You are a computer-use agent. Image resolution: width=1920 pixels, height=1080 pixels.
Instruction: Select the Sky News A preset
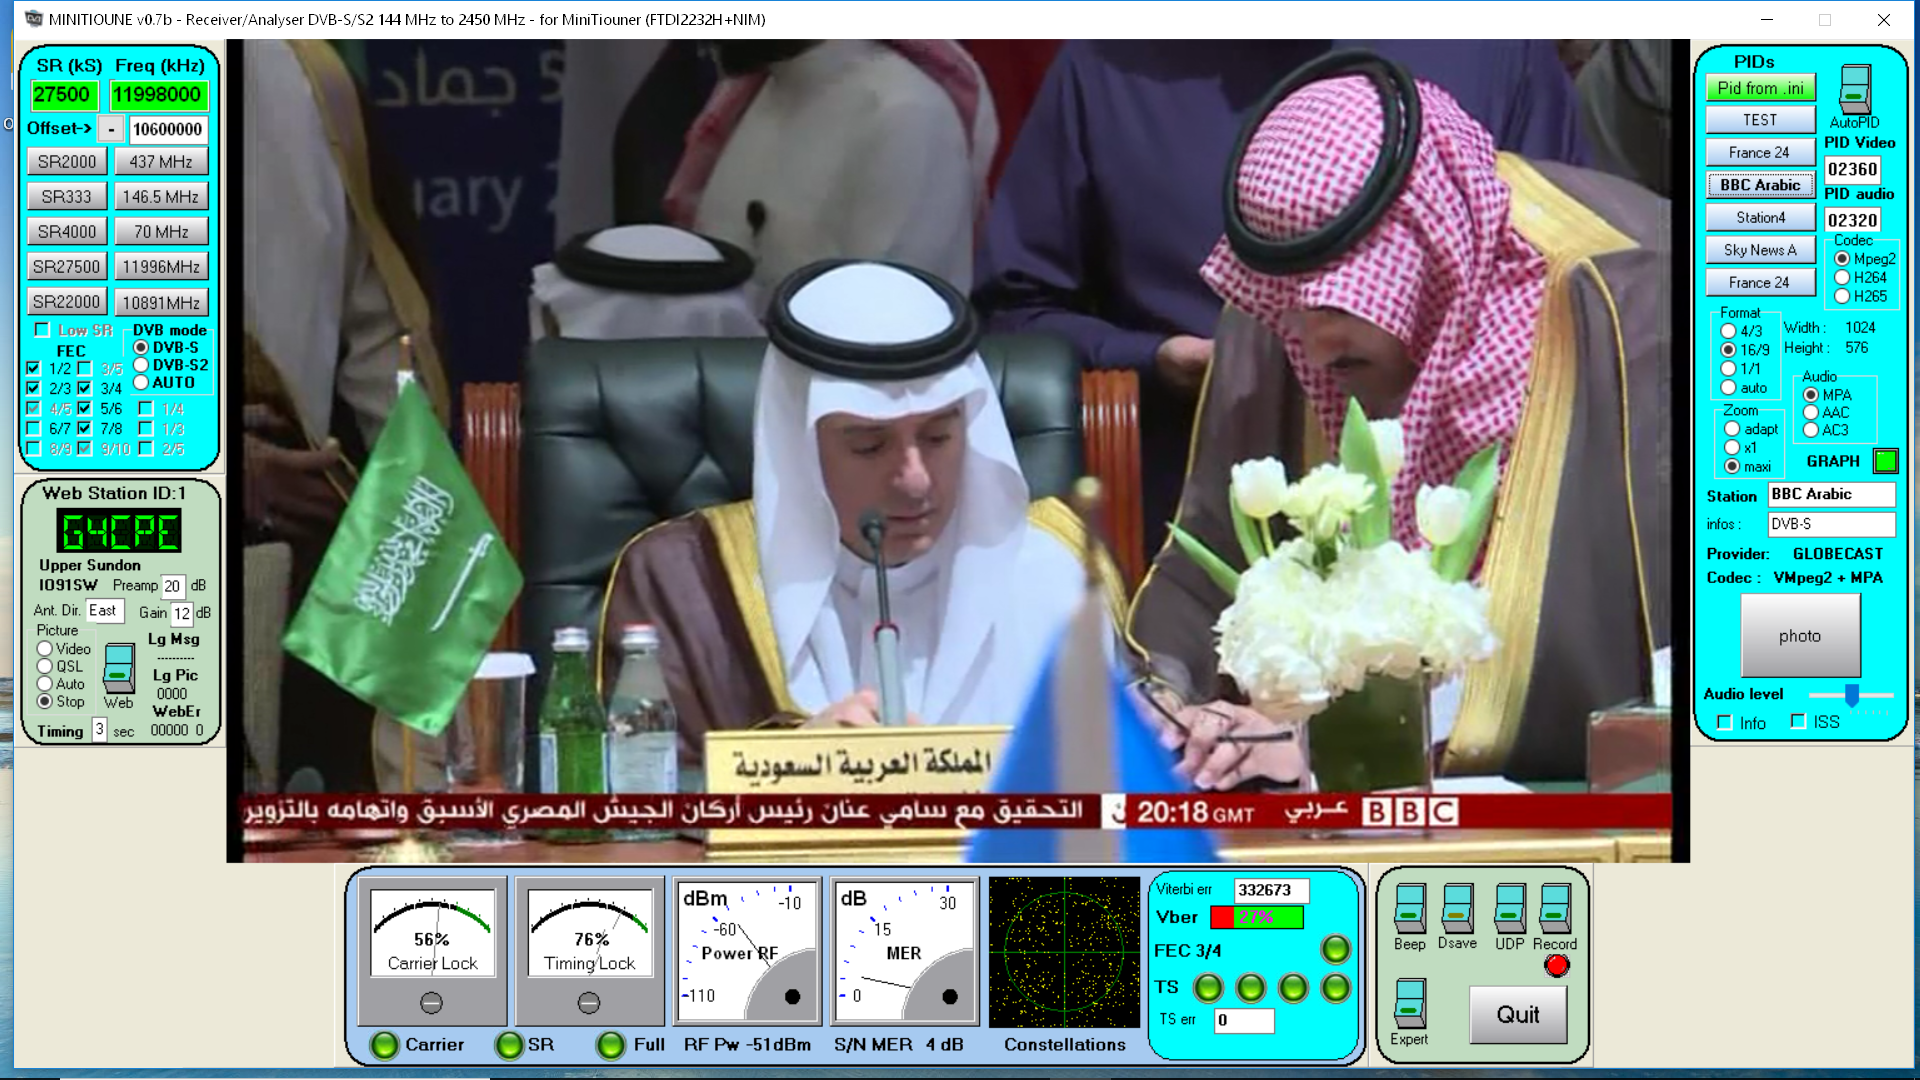point(1760,250)
